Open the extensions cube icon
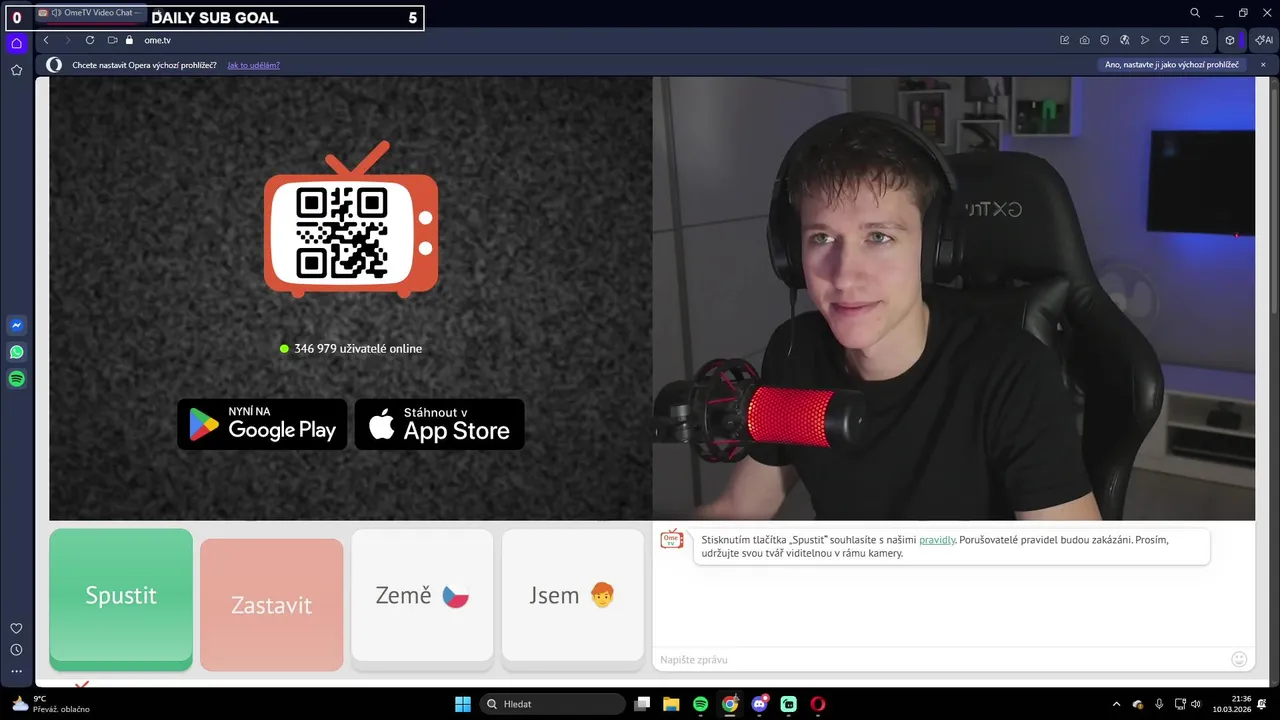Viewport: 1280px width, 720px height. [x=1230, y=40]
